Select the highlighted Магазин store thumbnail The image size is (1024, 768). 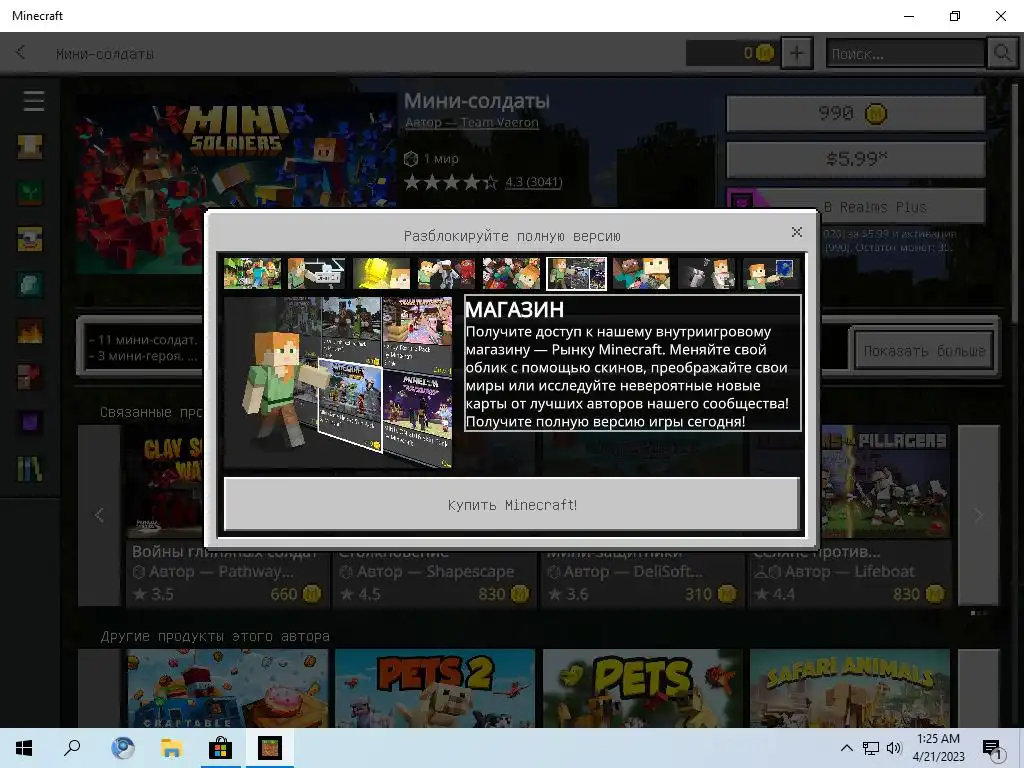[x=576, y=273]
